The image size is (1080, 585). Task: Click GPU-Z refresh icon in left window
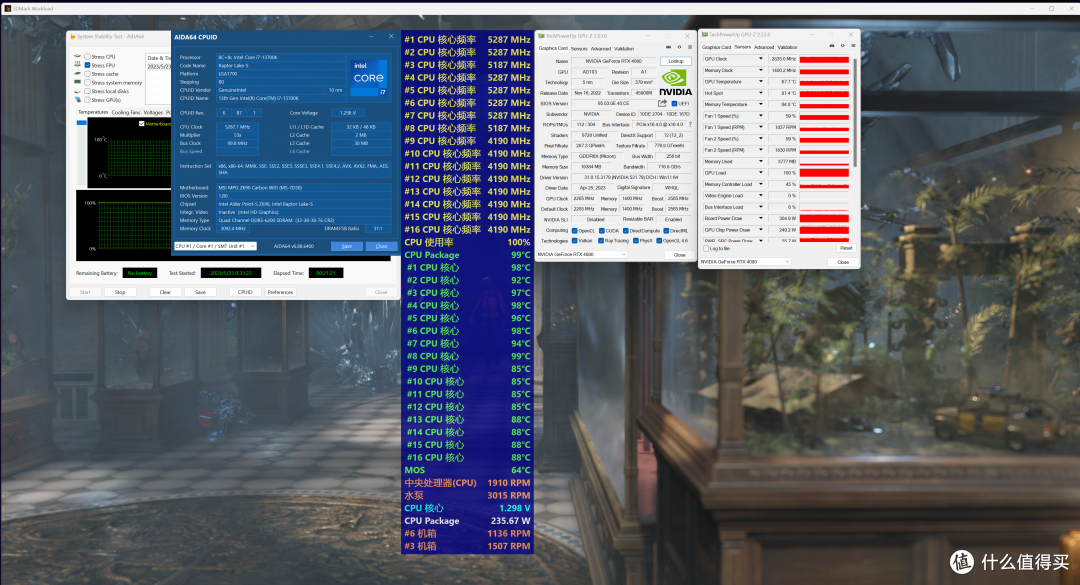[x=679, y=48]
